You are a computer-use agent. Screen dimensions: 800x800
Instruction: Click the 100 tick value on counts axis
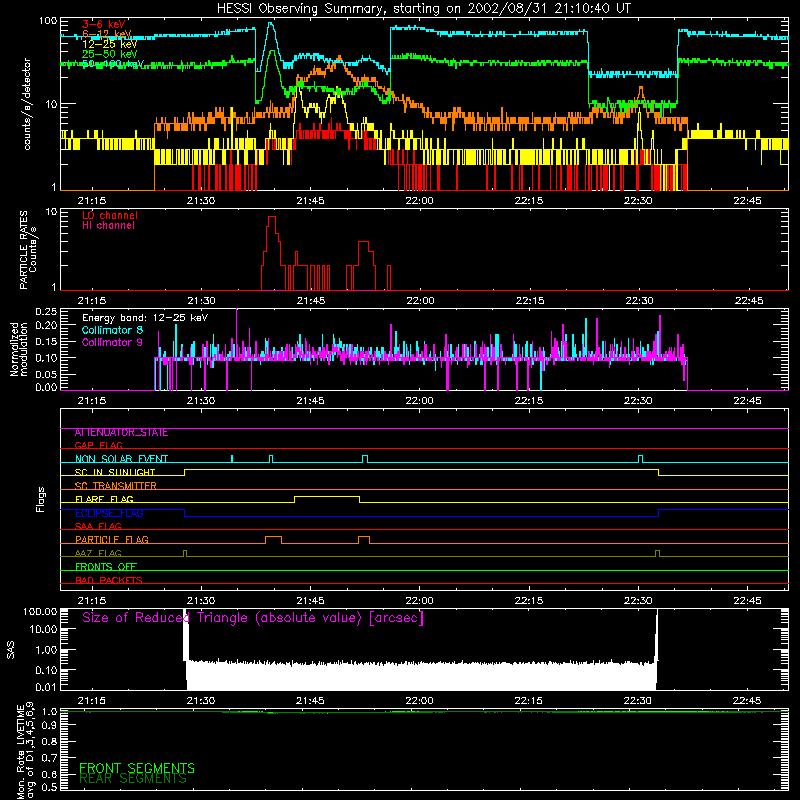(47, 21)
